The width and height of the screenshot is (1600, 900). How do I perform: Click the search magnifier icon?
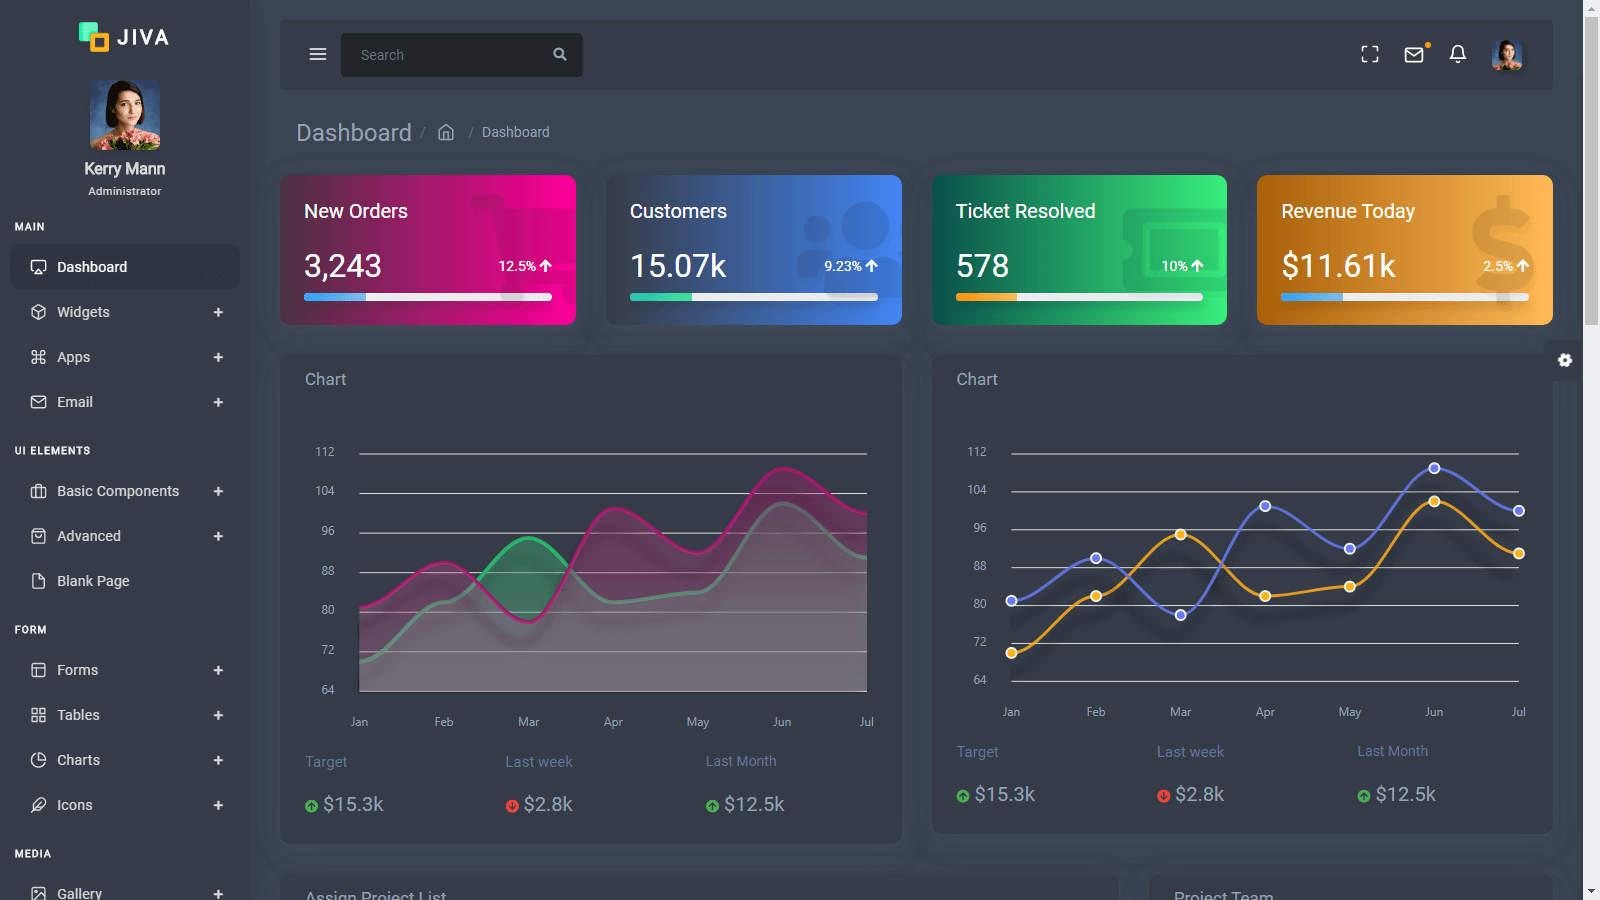pyautogui.click(x=560, y=54)
